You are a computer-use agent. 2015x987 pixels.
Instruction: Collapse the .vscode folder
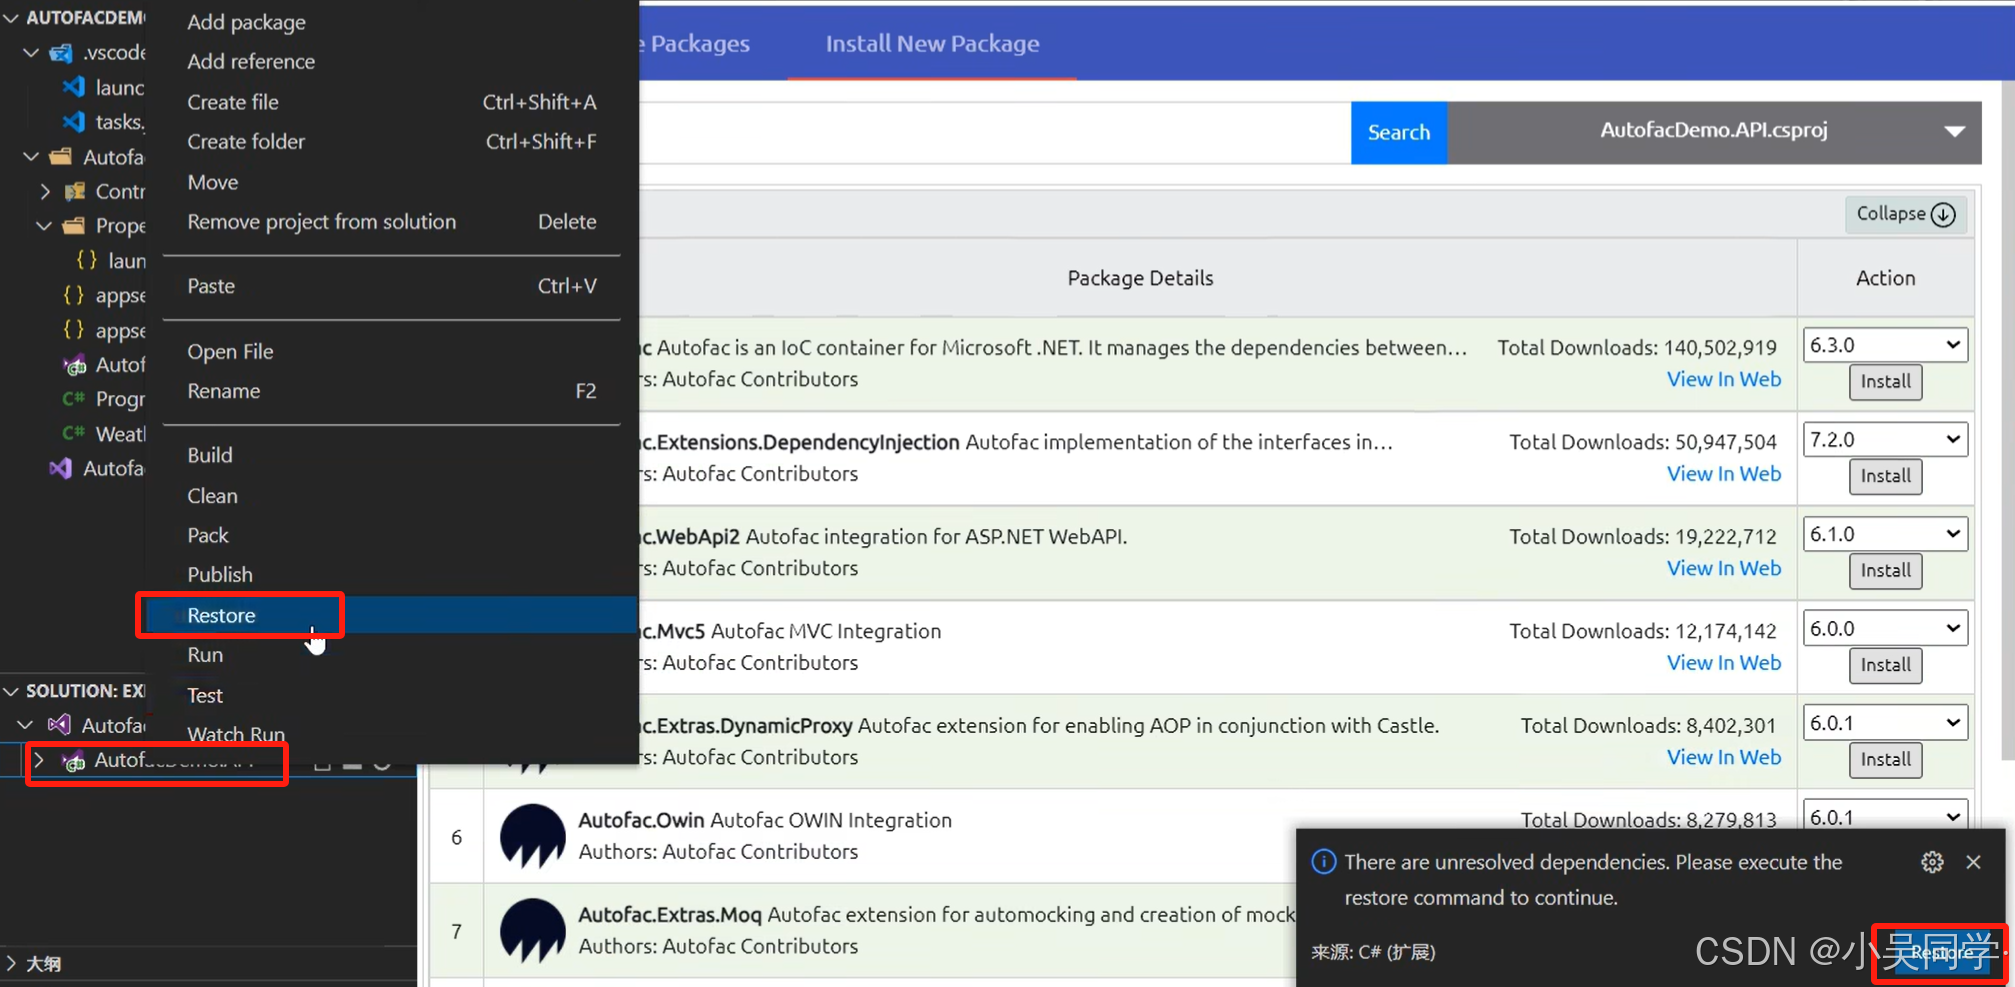[x=32, y=52]
